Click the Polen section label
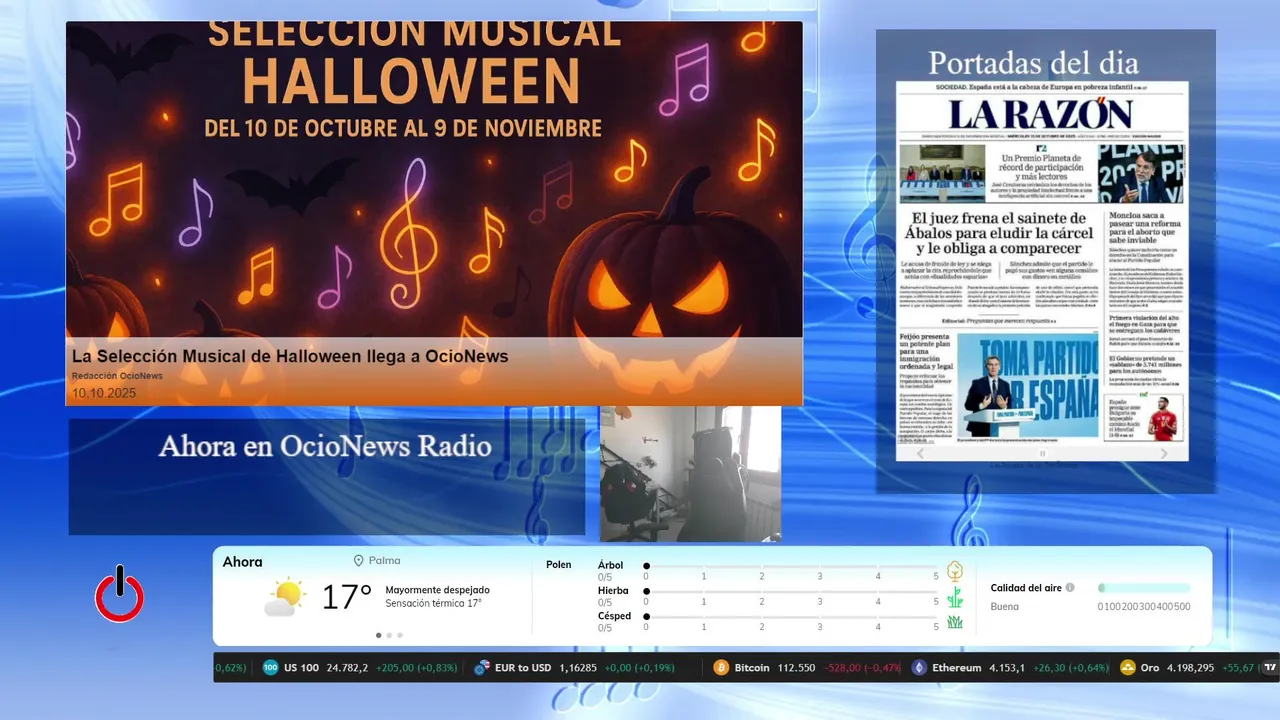This screenshot has height=720, width=1280. coord(558,565)
